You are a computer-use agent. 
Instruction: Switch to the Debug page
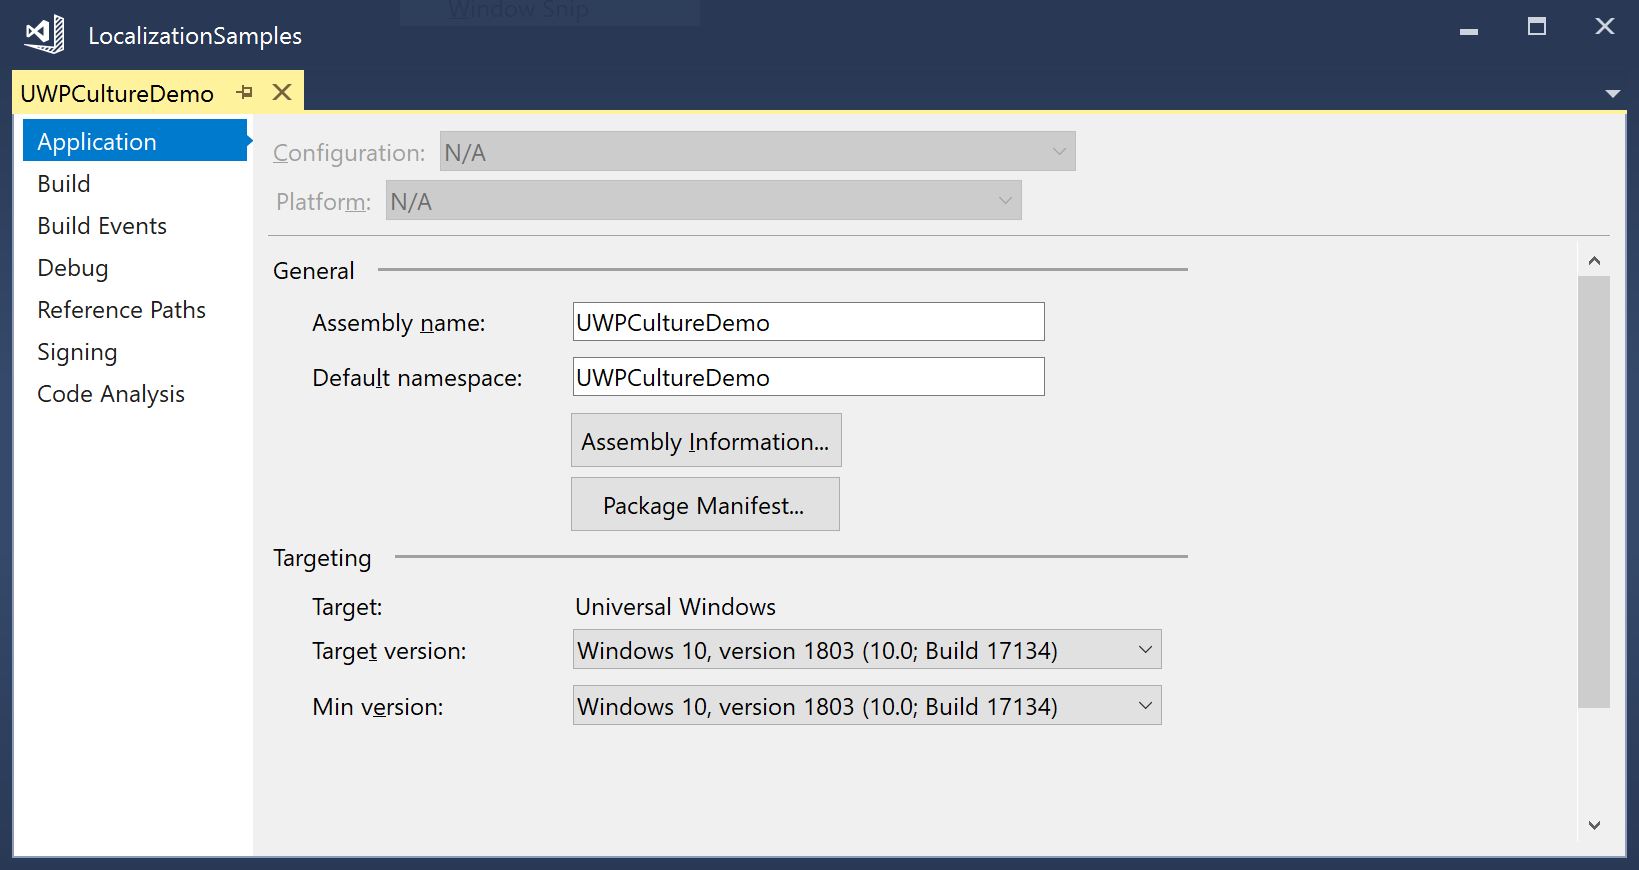pyautogui.click(x=73, y=268)
